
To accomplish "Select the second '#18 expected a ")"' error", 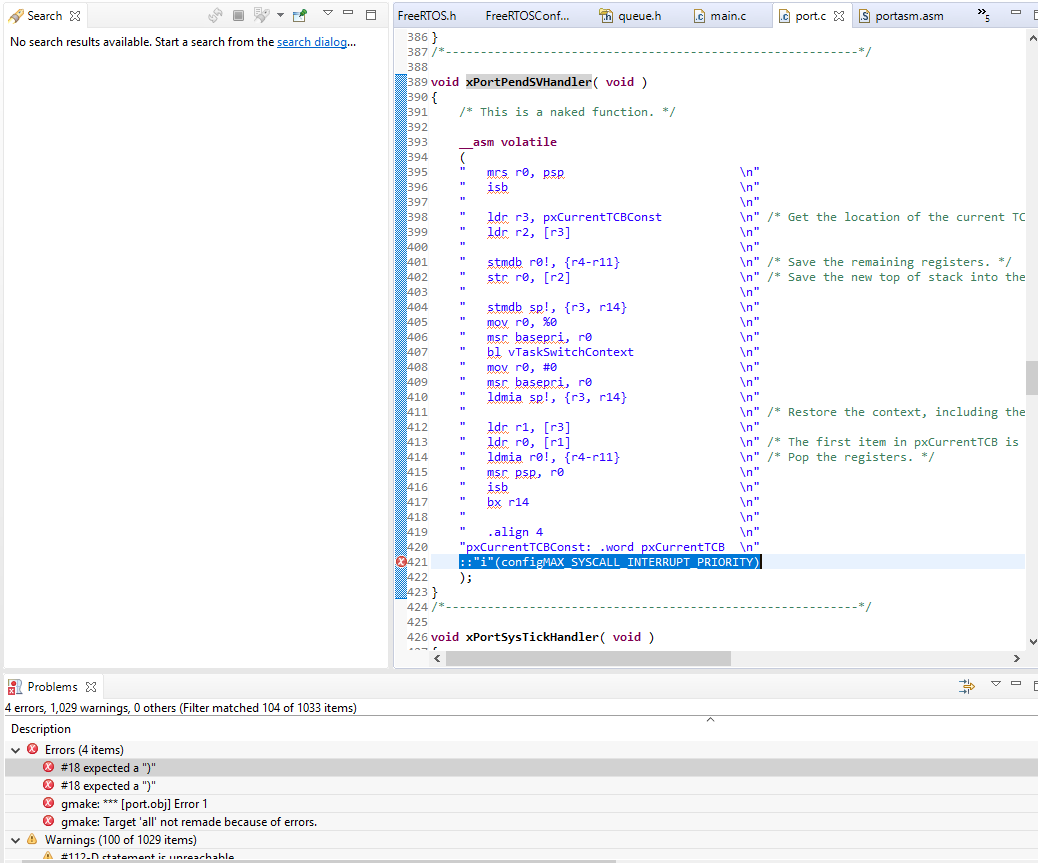I will pyautogui.click(x=520, y=786).
